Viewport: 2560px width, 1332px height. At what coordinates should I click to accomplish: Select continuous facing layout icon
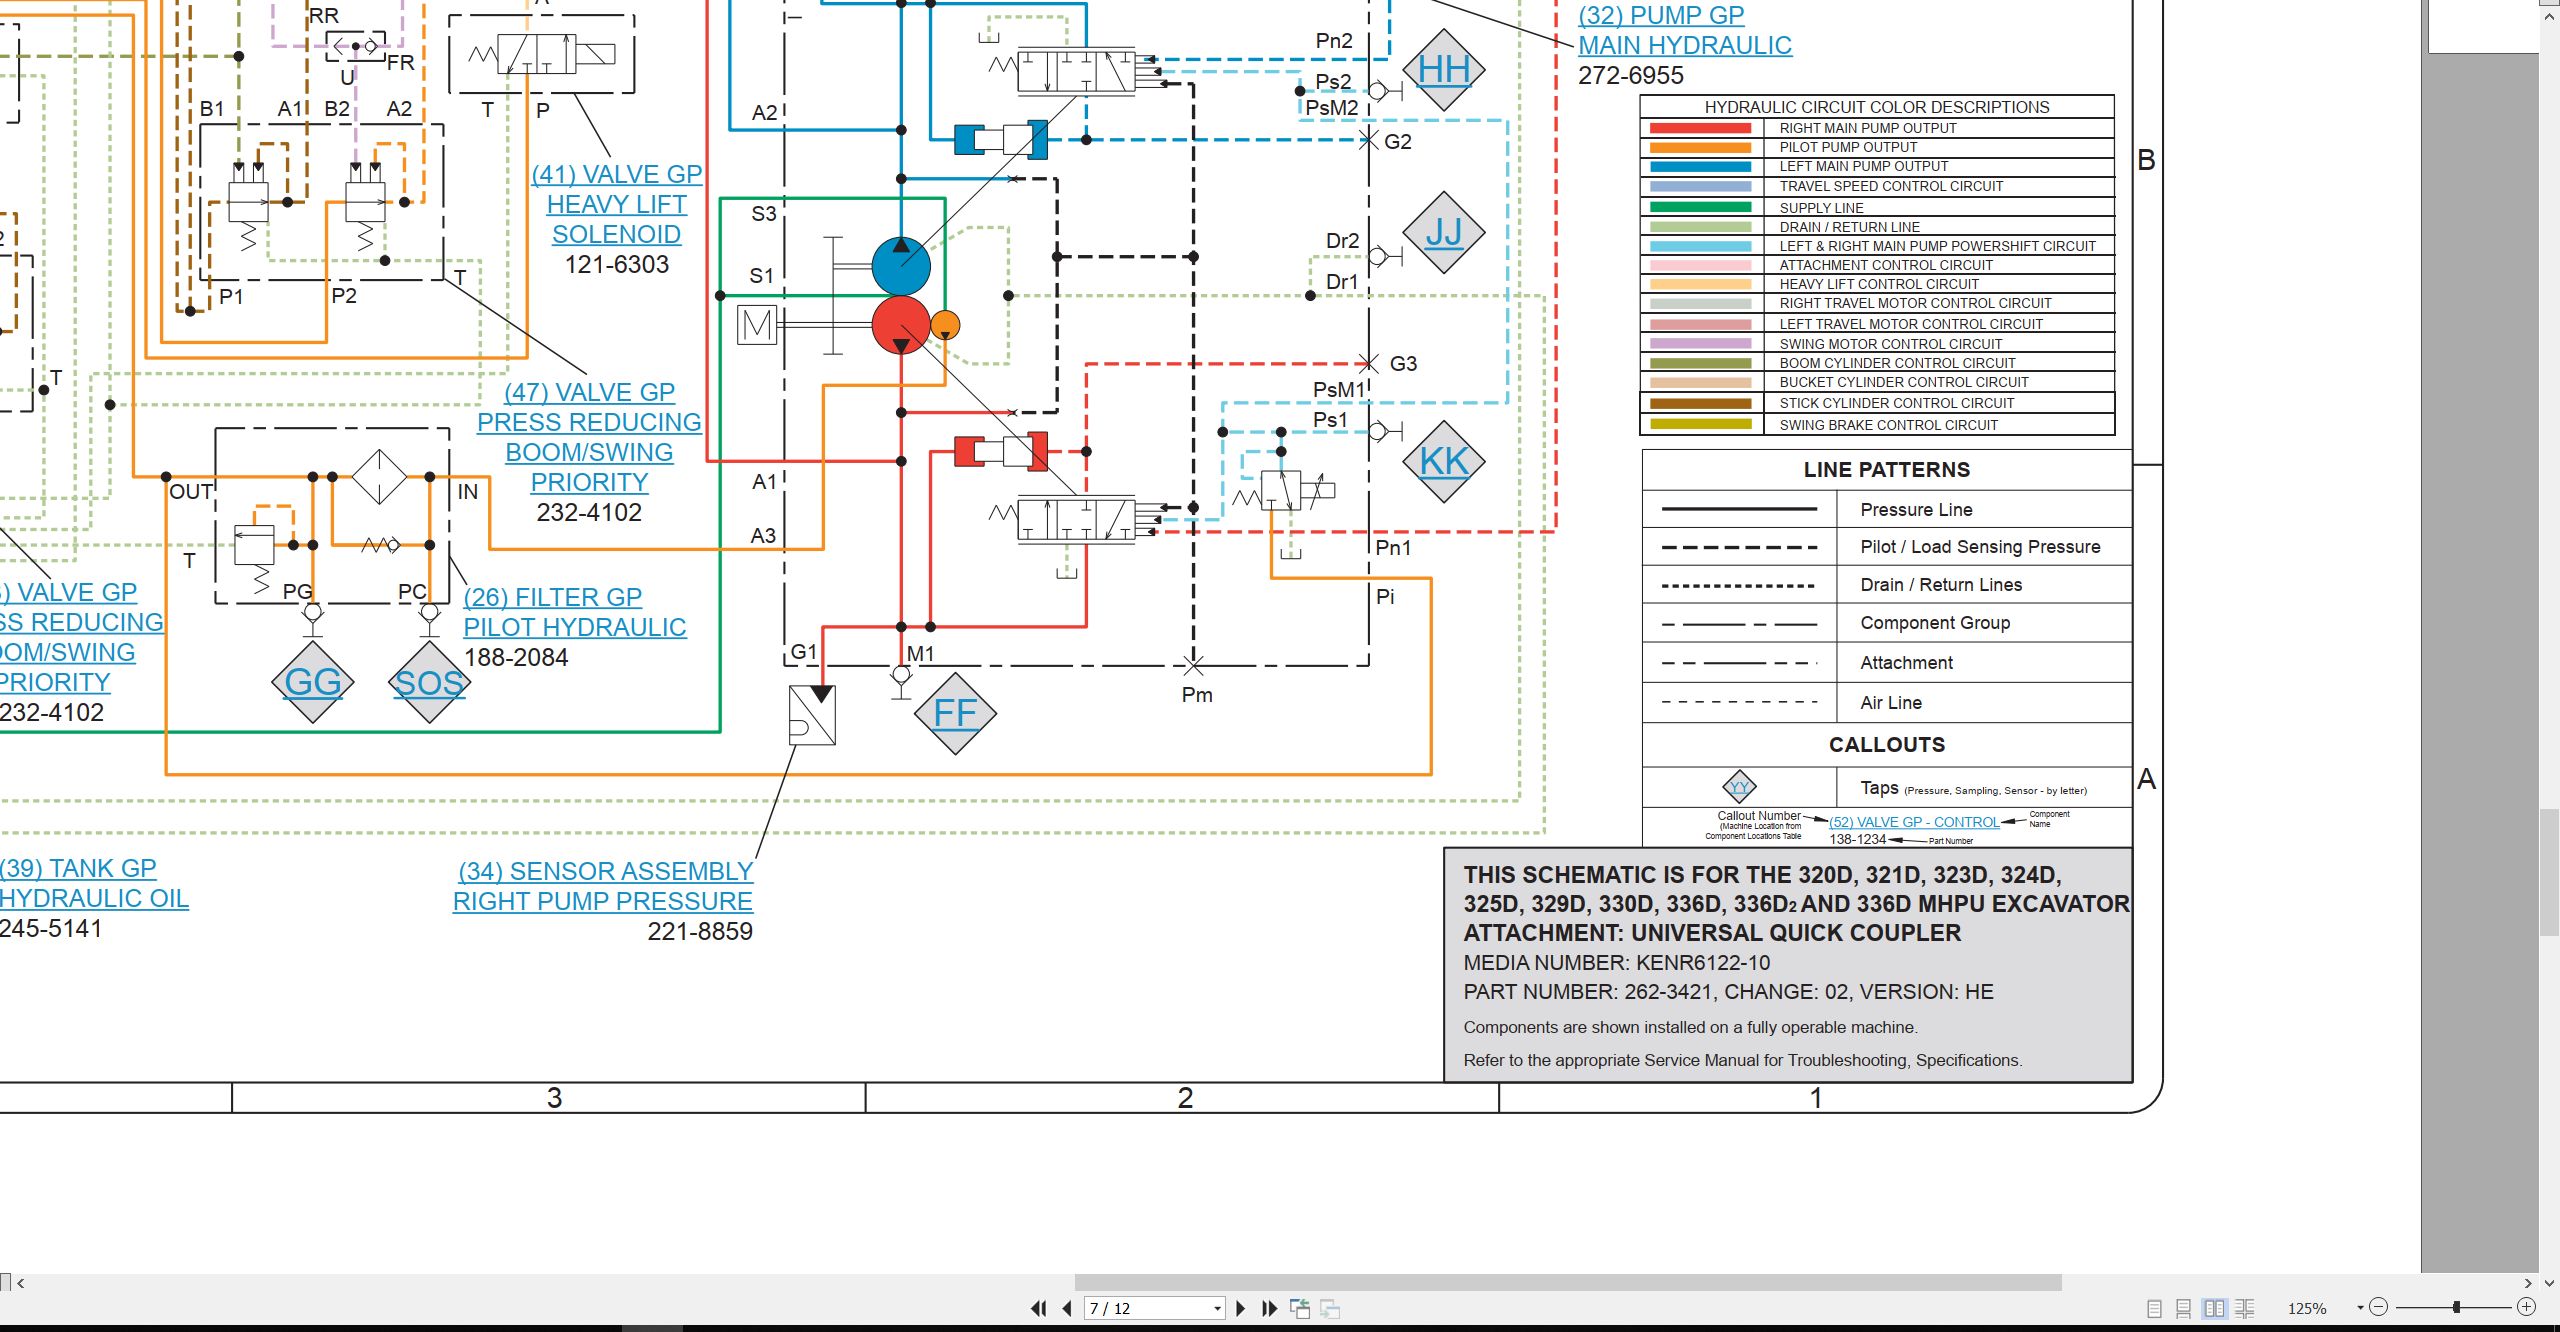[2245, 1308]
